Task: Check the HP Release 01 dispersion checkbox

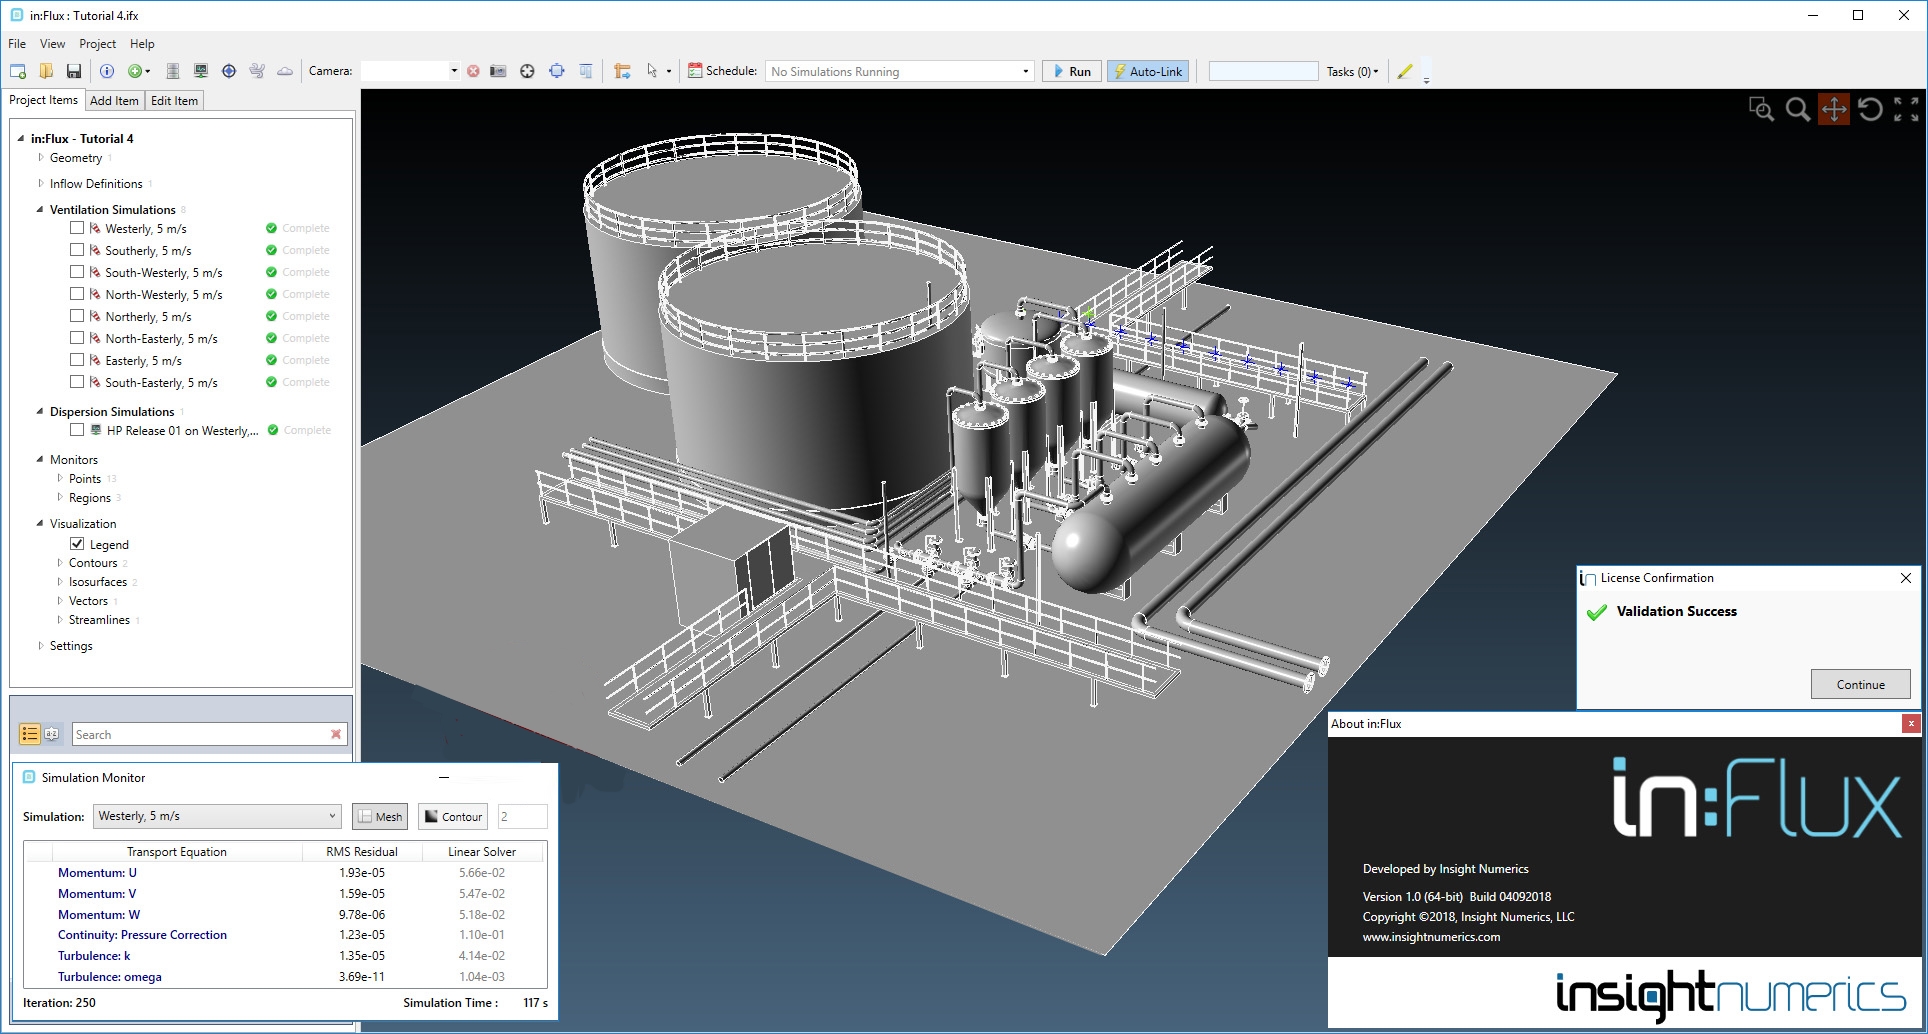Action: coord(77,430)
